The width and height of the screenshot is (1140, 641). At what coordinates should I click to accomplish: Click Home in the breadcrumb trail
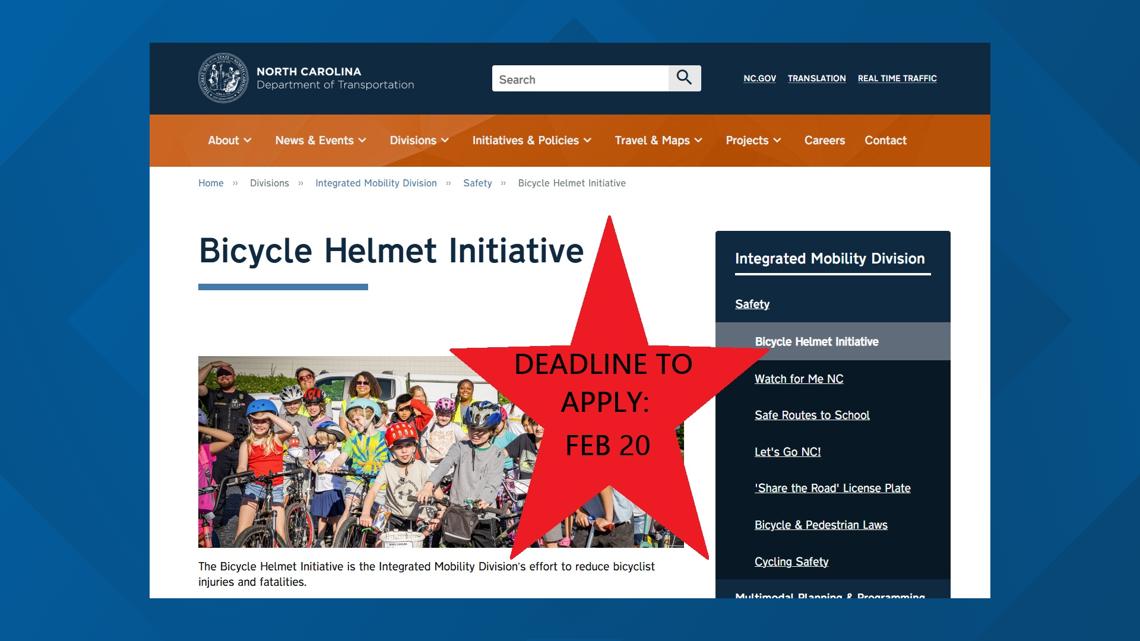click(210, 183)
